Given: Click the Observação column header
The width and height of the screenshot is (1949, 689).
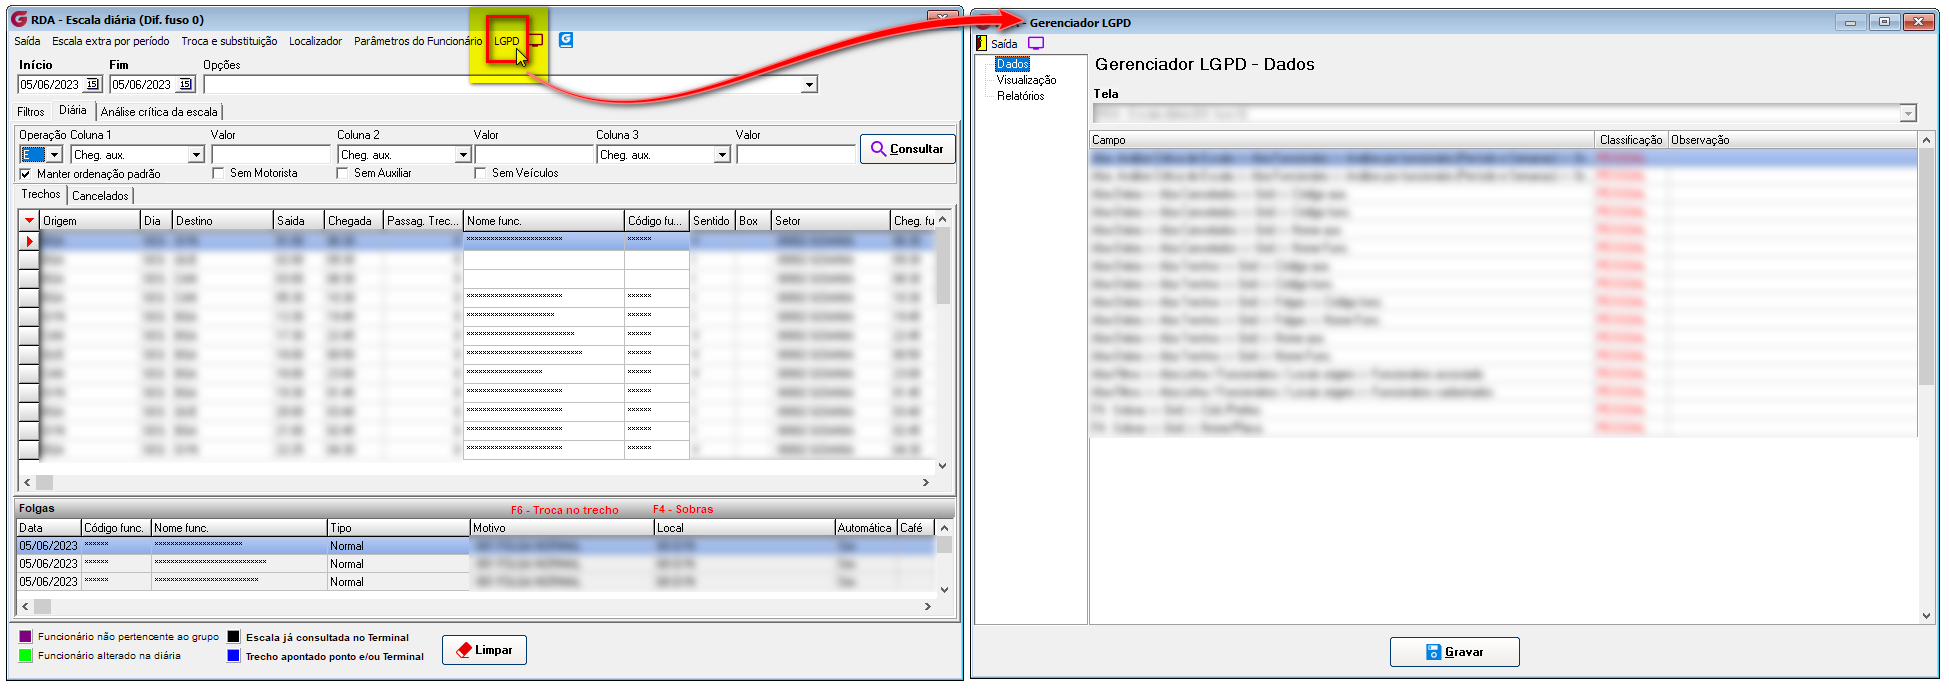Looking at the screenshot, I should pyautogui.click(x=1792, y=140).
